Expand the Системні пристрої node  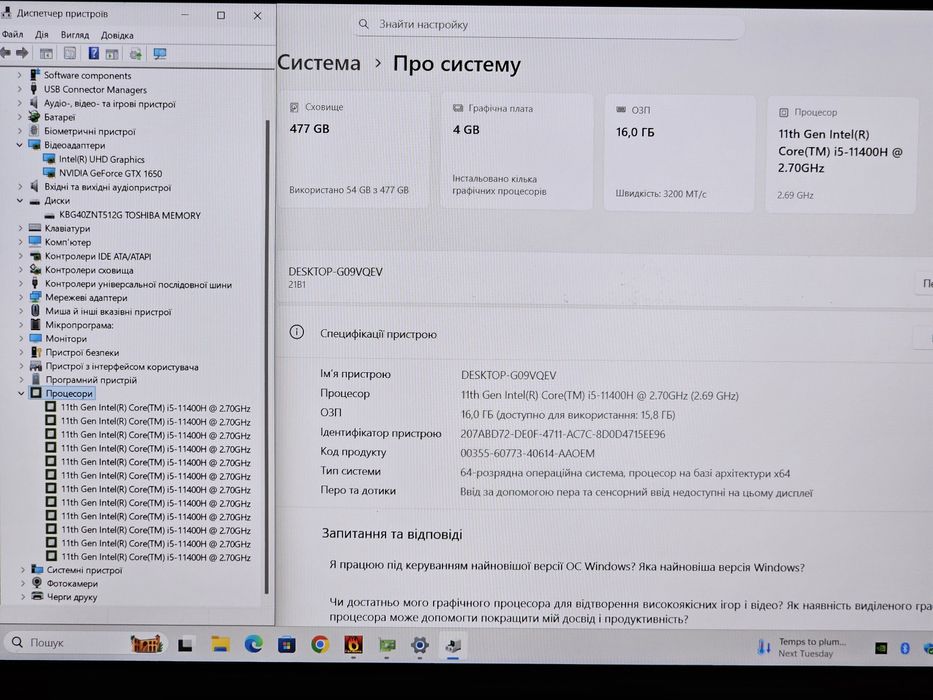pos(23,570)
